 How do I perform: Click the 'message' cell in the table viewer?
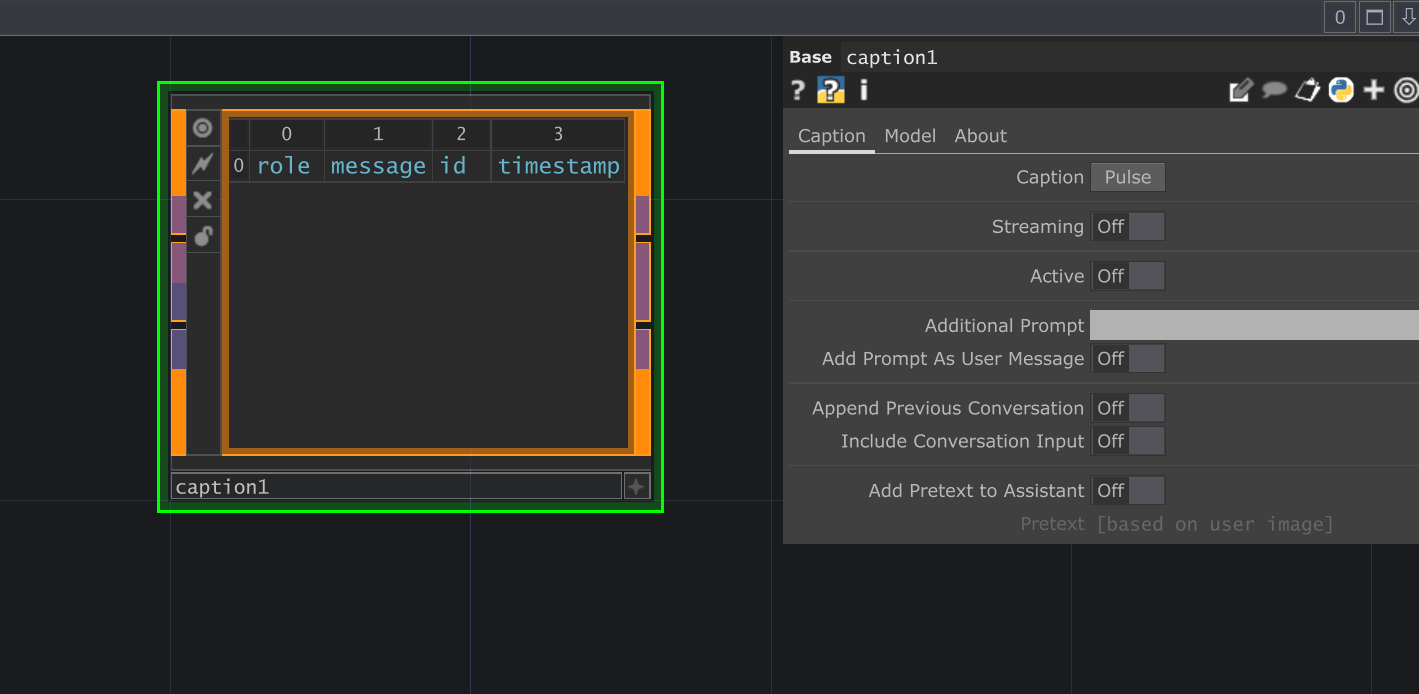click(378, 166)
